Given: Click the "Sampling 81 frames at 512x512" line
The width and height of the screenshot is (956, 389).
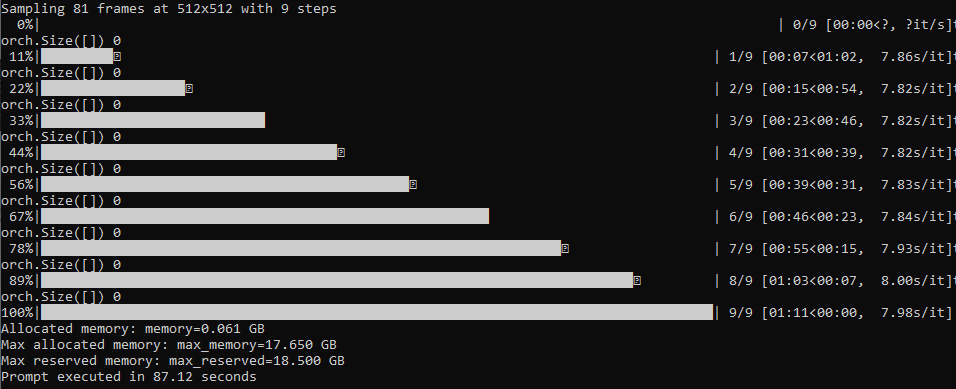Looking at the screenshot, I should click(169, 9).
